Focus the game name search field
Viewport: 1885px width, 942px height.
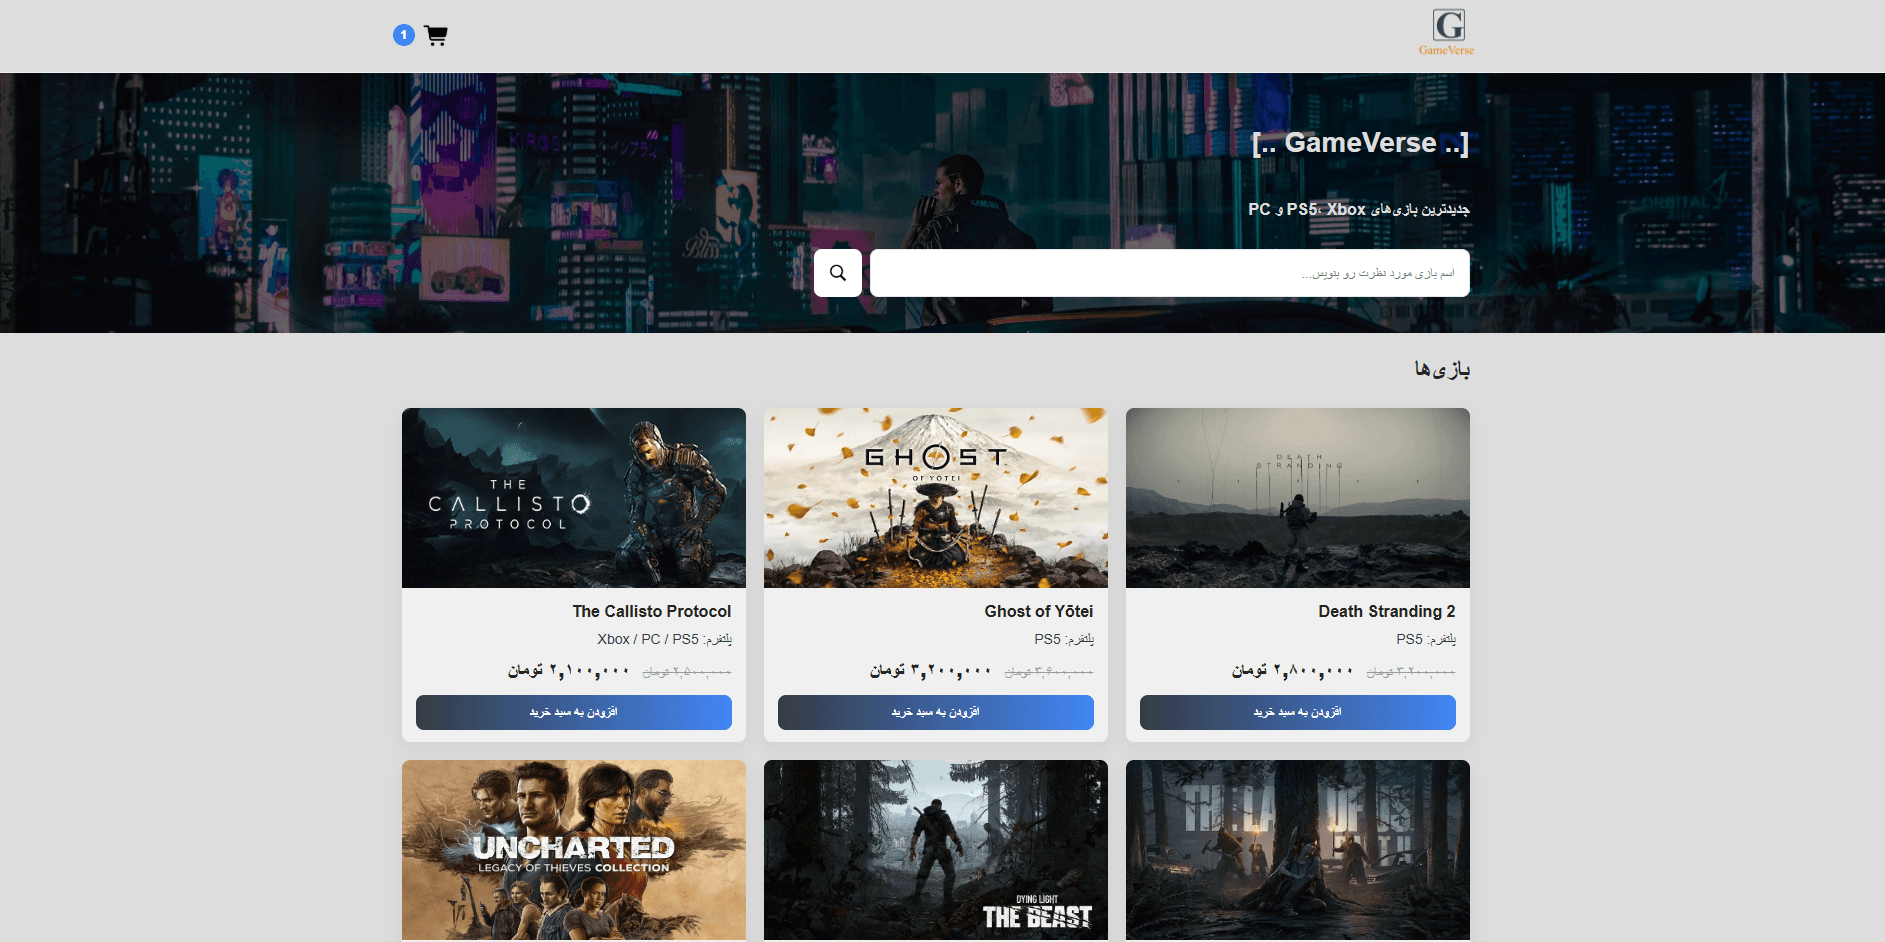click(x=1170, y=273)
